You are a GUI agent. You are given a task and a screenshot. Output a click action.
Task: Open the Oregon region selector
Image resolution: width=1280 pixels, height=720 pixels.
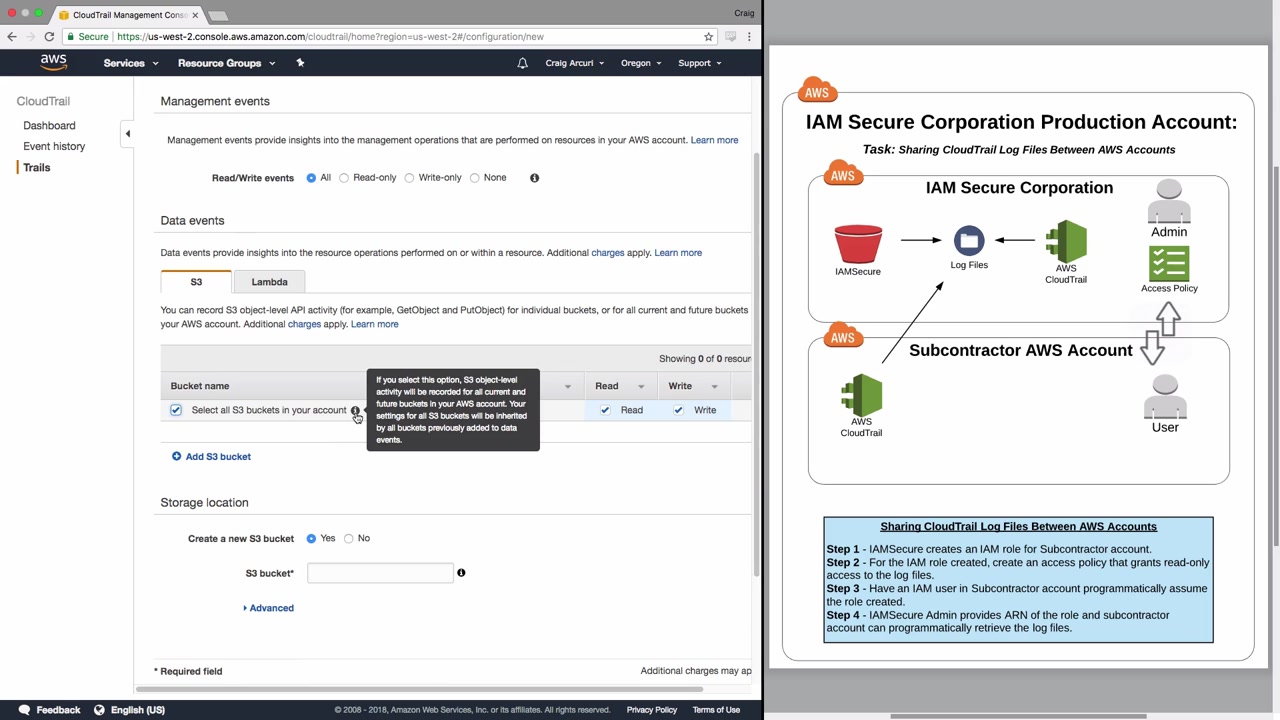tap(641, 63)
